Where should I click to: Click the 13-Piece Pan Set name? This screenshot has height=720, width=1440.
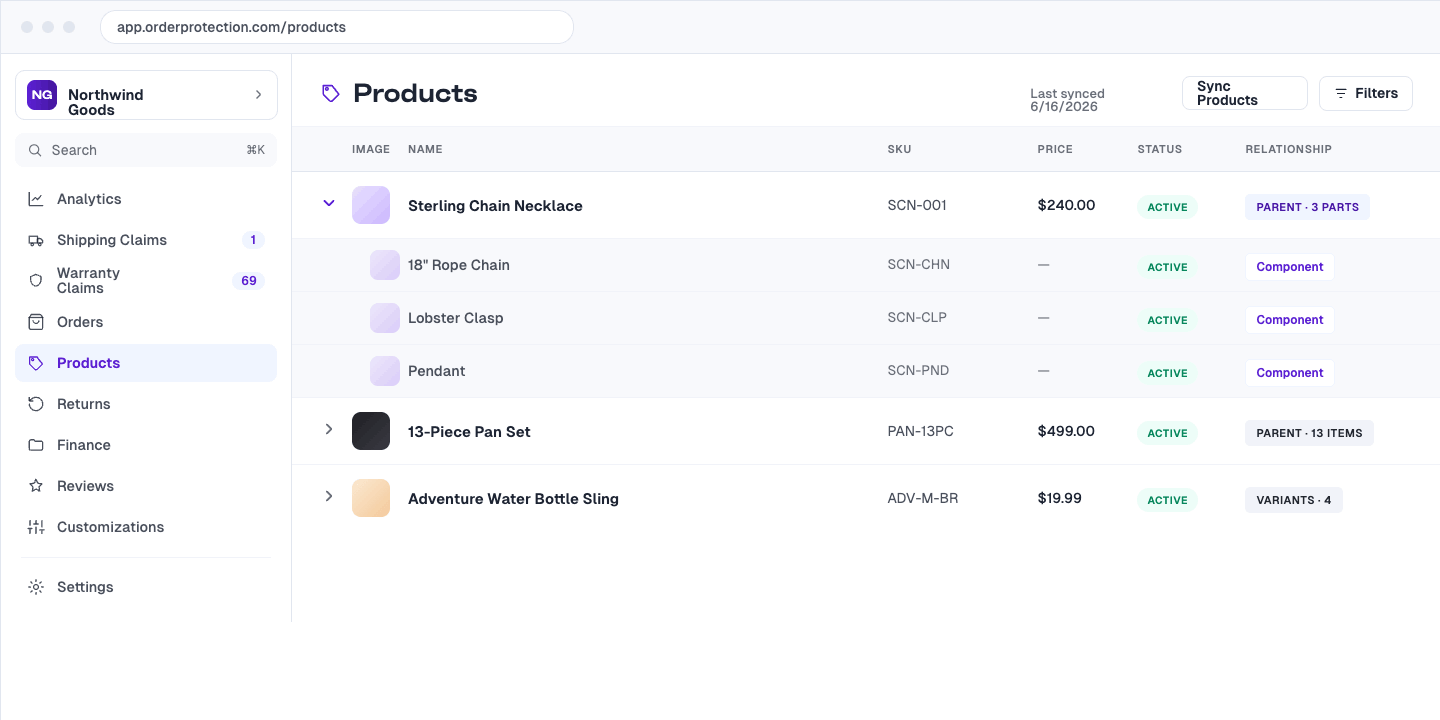point(469,432)
